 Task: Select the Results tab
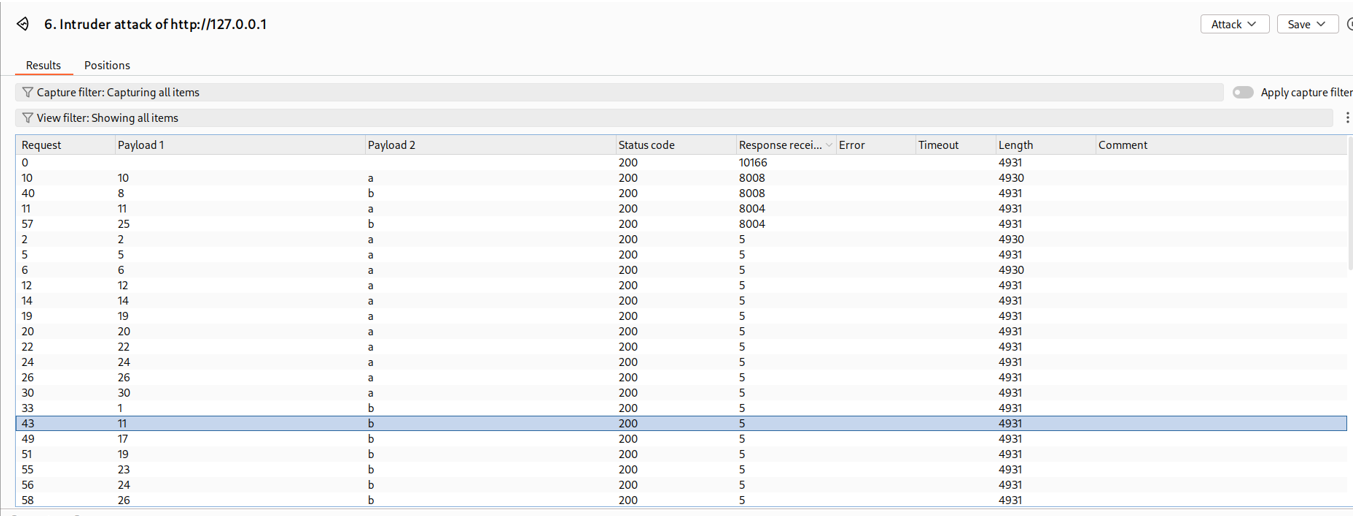(x=43, y=65)
